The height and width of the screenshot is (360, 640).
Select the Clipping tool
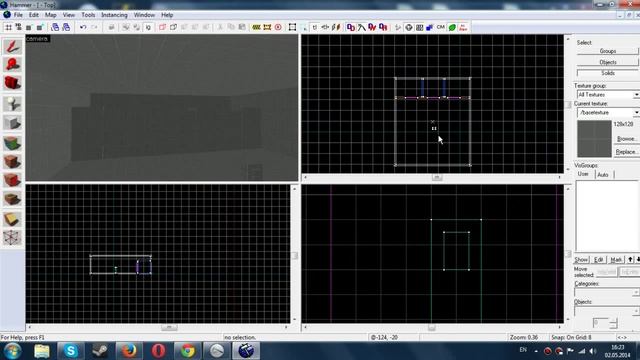coord(13,219)
